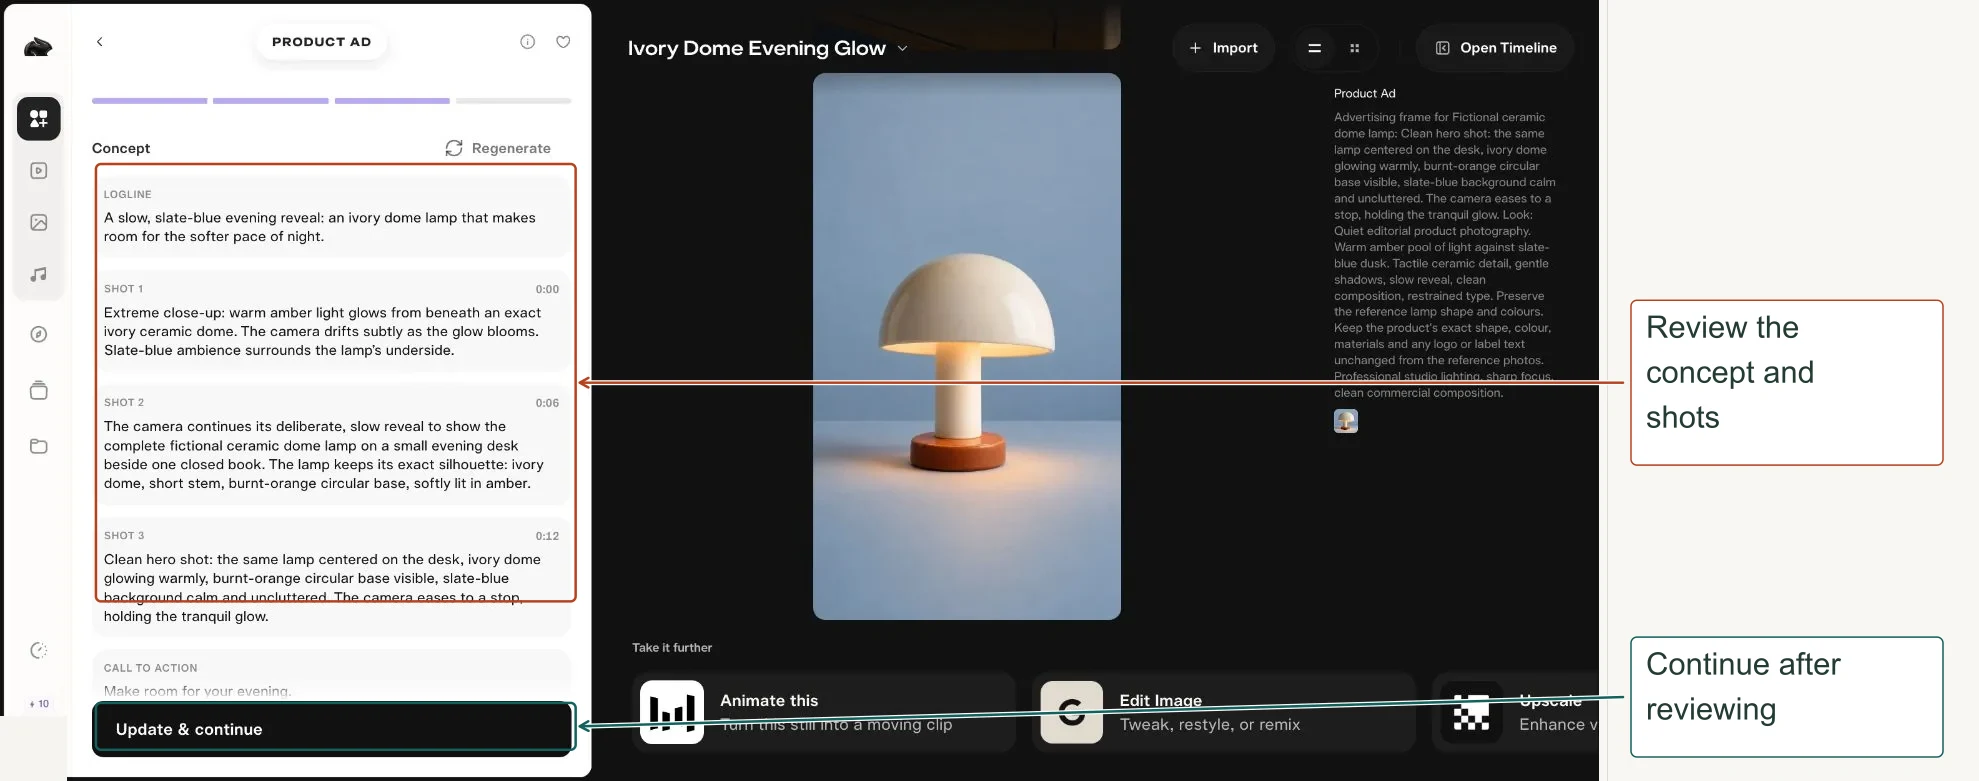The height and width of the screenshot is (781, 1979).
Task: Open the stacked collections icon in the sidebar
Action: coord(39,390)
